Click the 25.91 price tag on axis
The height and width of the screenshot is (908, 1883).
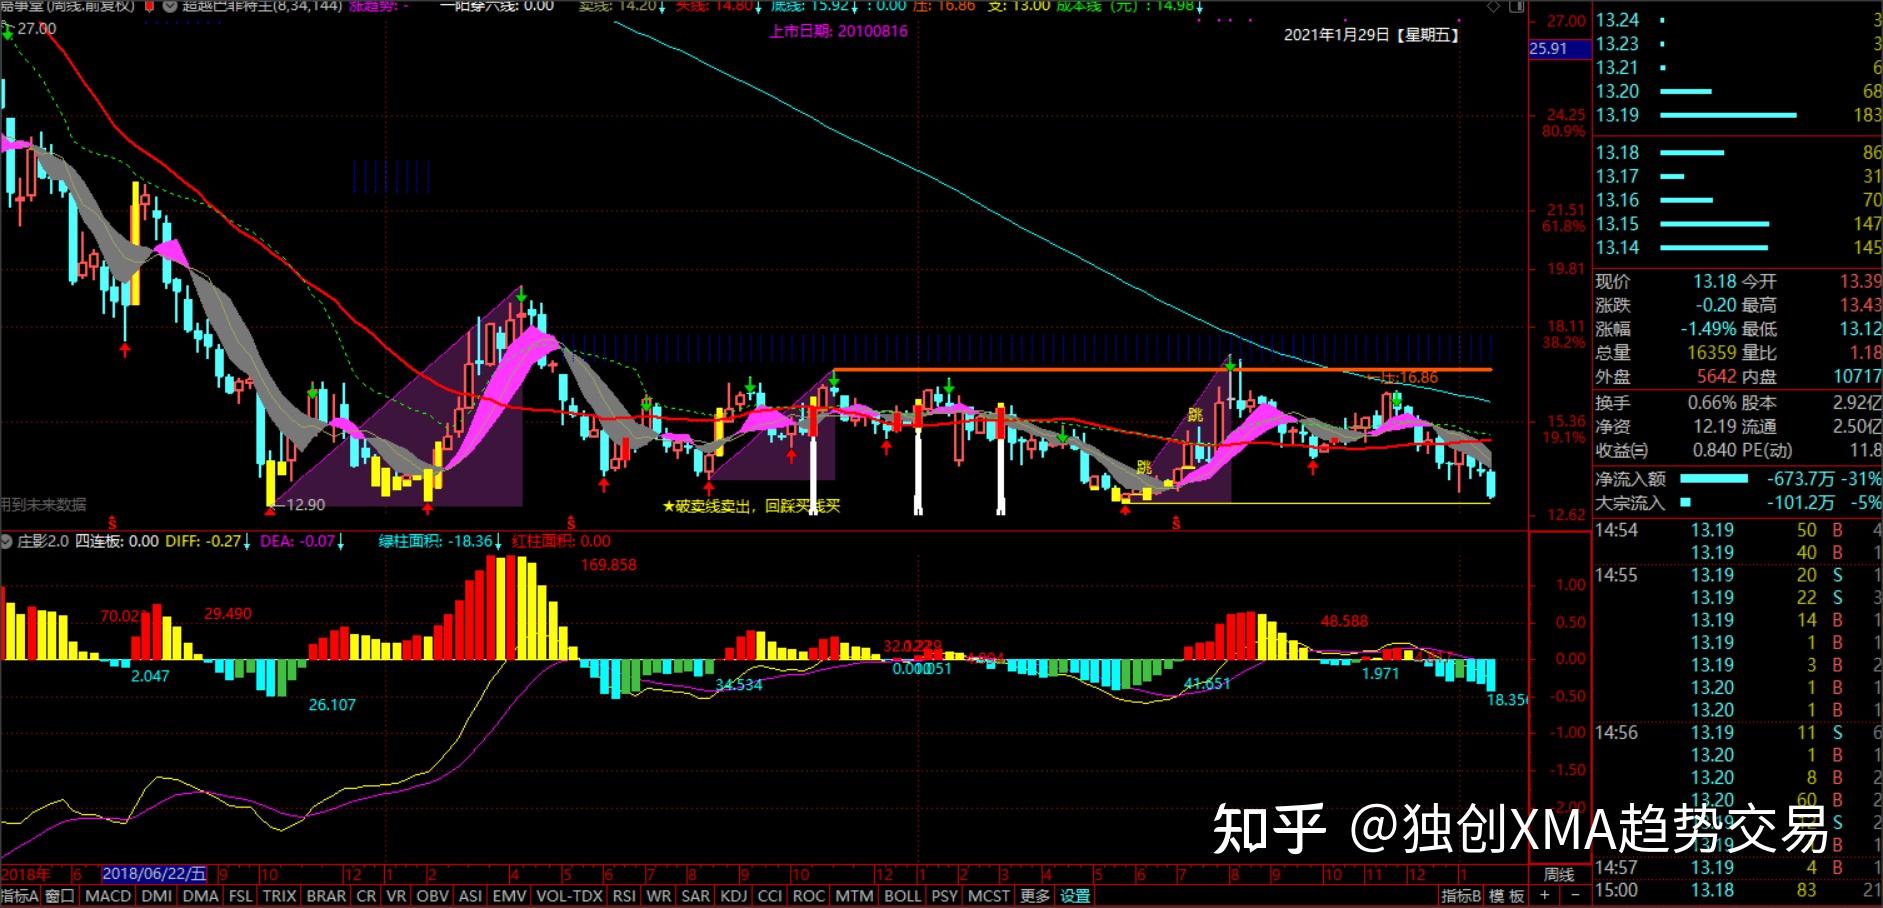pyautogui.click(x=1559, y=48)
